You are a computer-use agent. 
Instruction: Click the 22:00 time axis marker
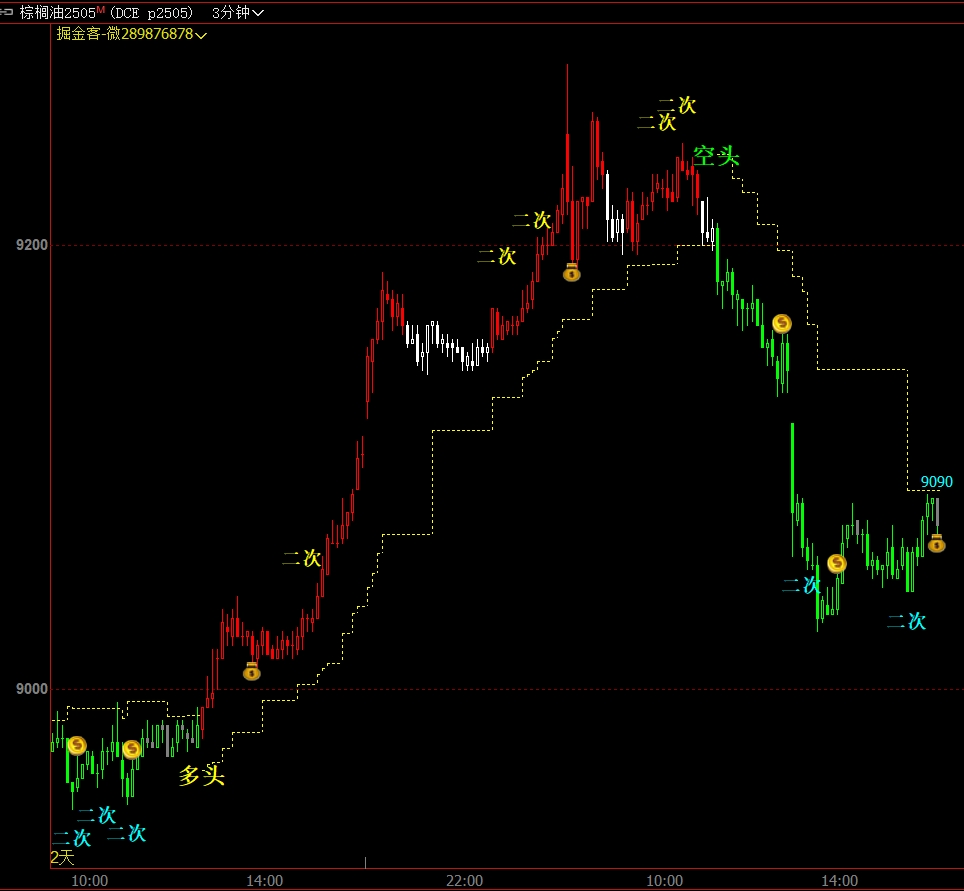pos(464,881)
